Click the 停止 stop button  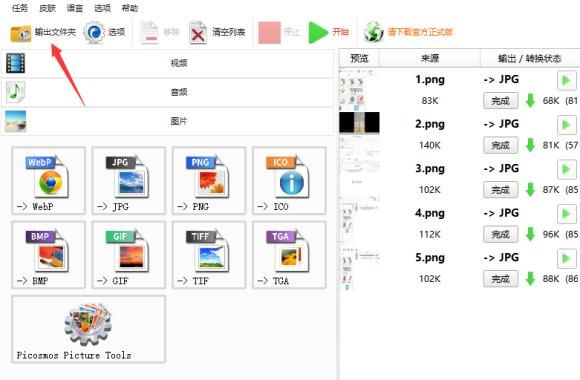pyautogui.click(x=279, y=33)
